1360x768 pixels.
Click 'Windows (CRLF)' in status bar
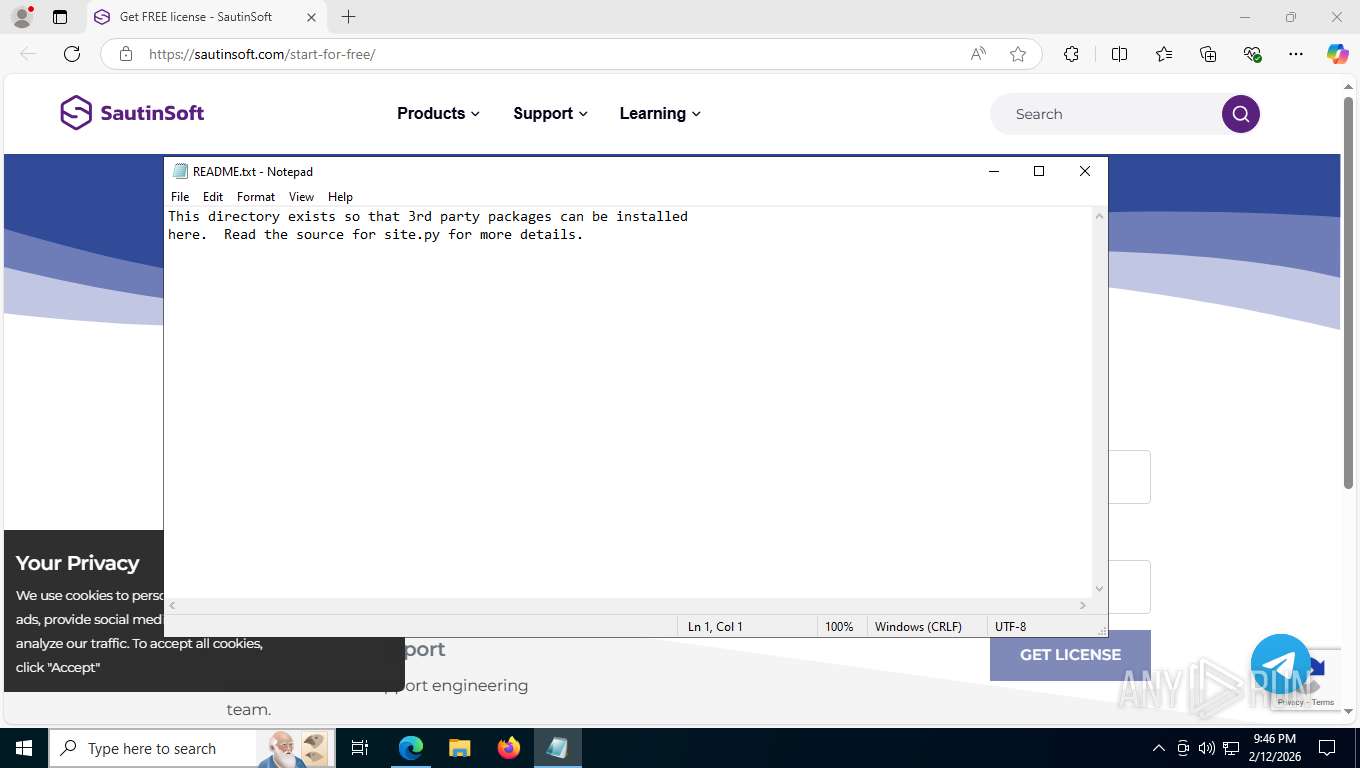tap(918, 627)
